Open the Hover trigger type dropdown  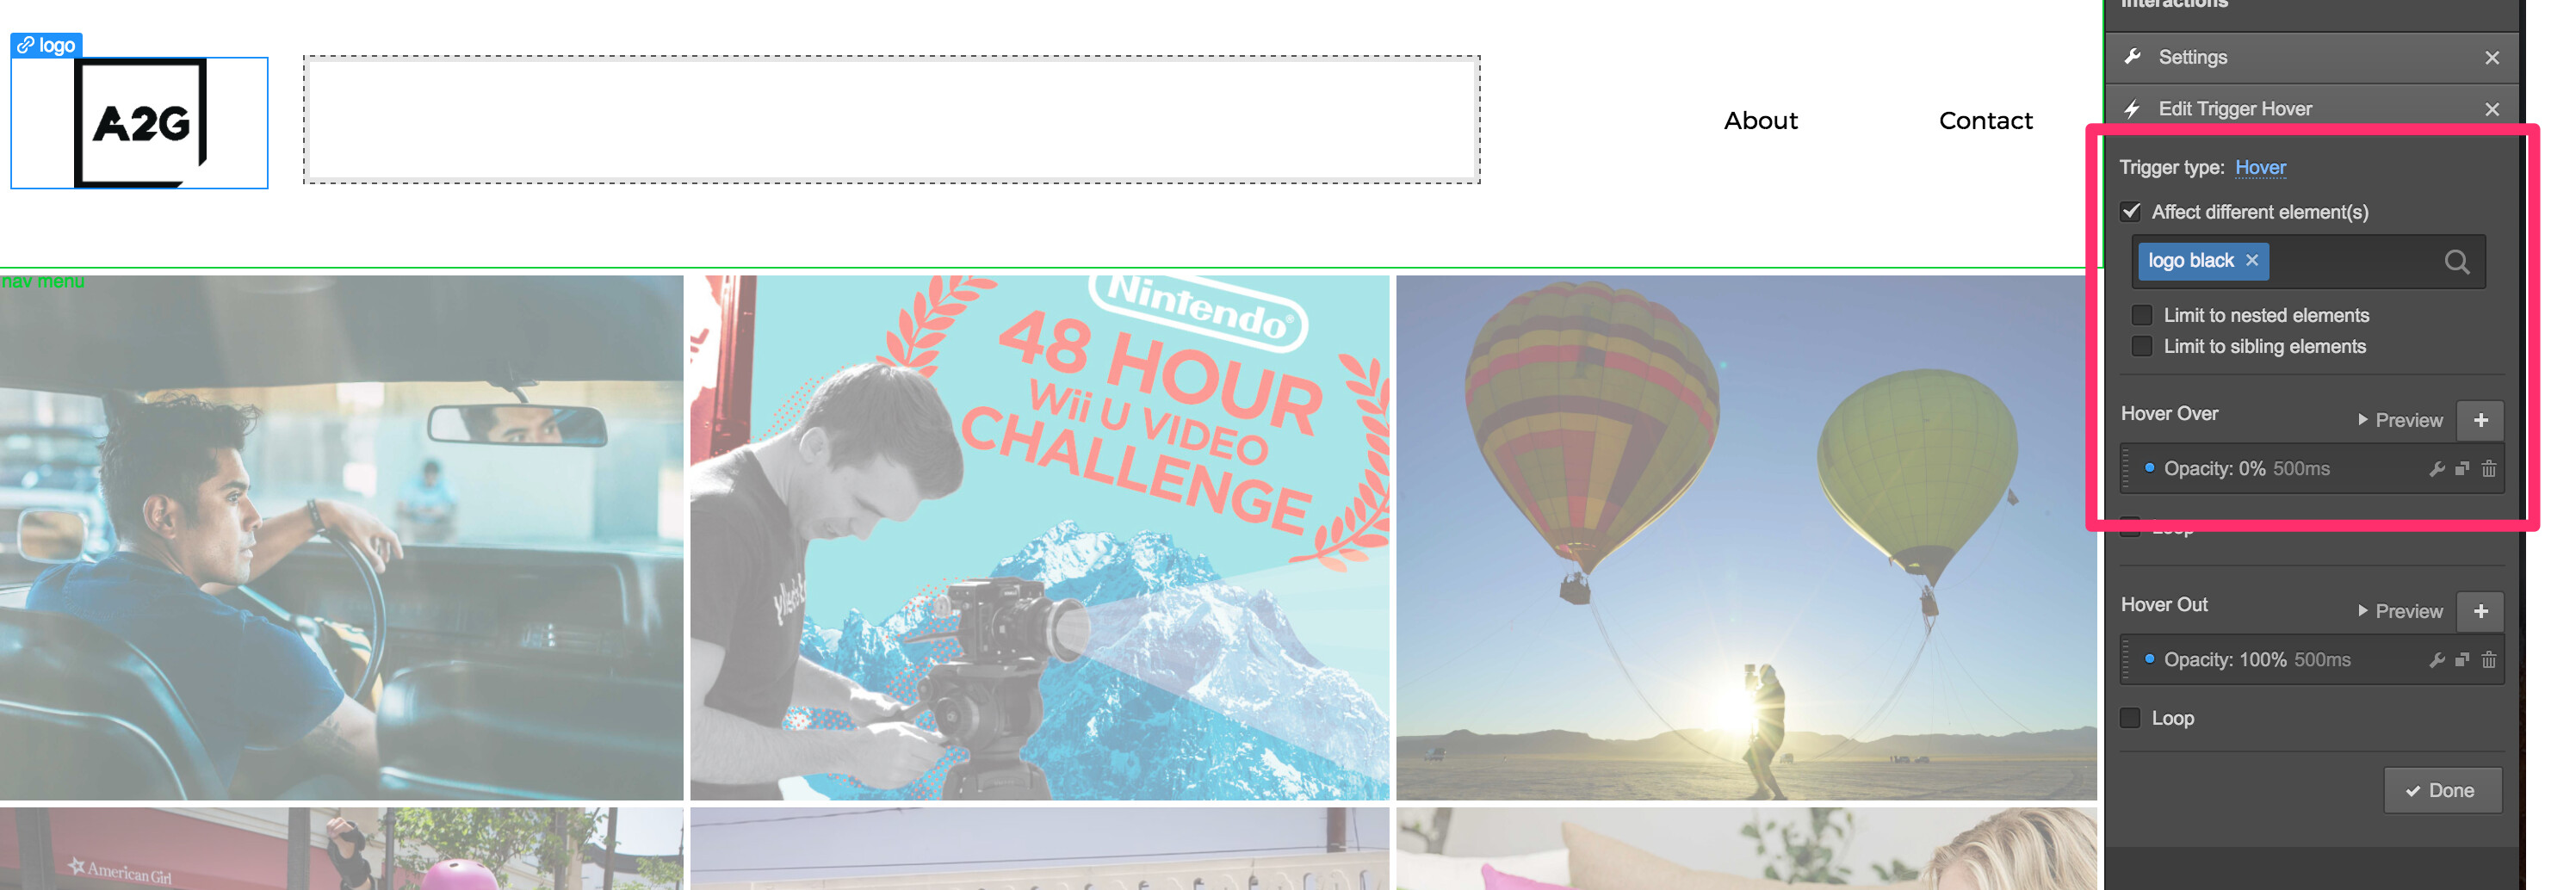(x=2259, y=167)
